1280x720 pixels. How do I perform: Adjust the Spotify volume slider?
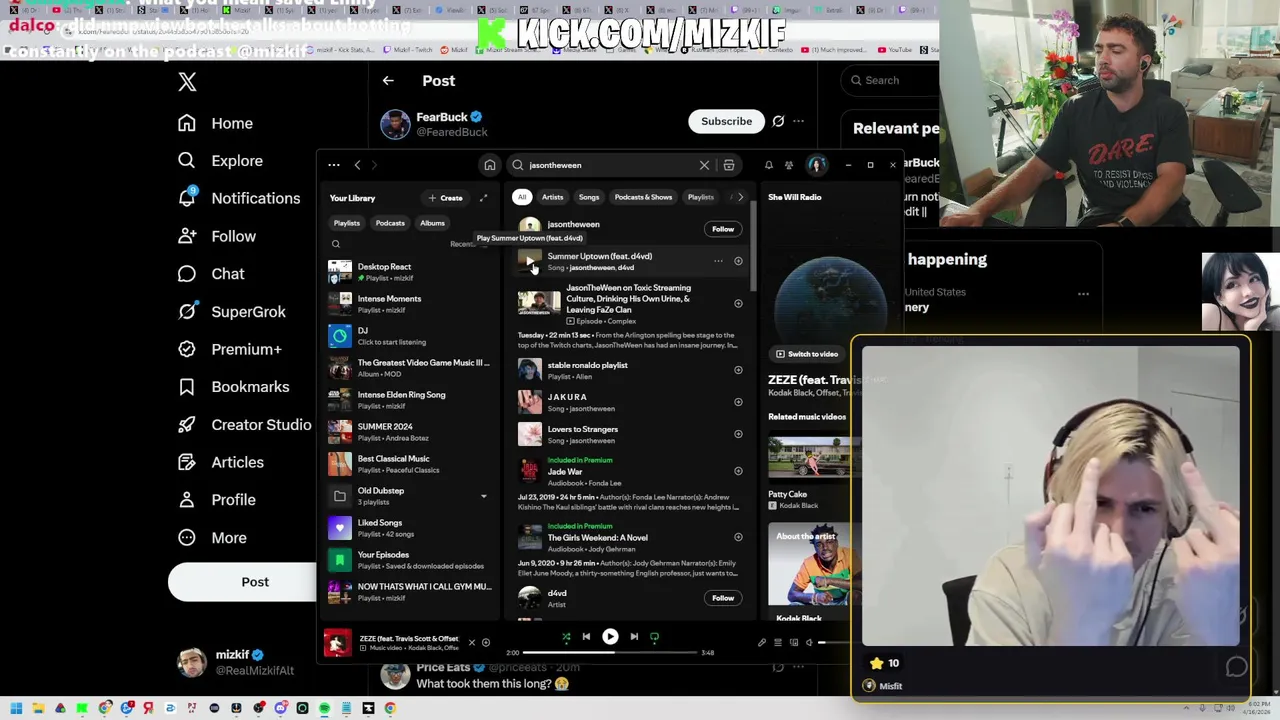(x=832, y=642)
